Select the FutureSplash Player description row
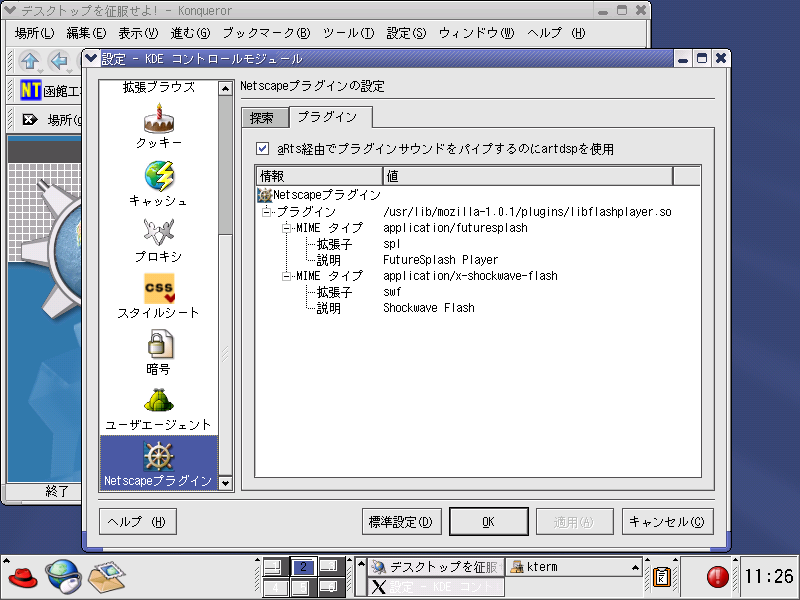 point(441,260)
